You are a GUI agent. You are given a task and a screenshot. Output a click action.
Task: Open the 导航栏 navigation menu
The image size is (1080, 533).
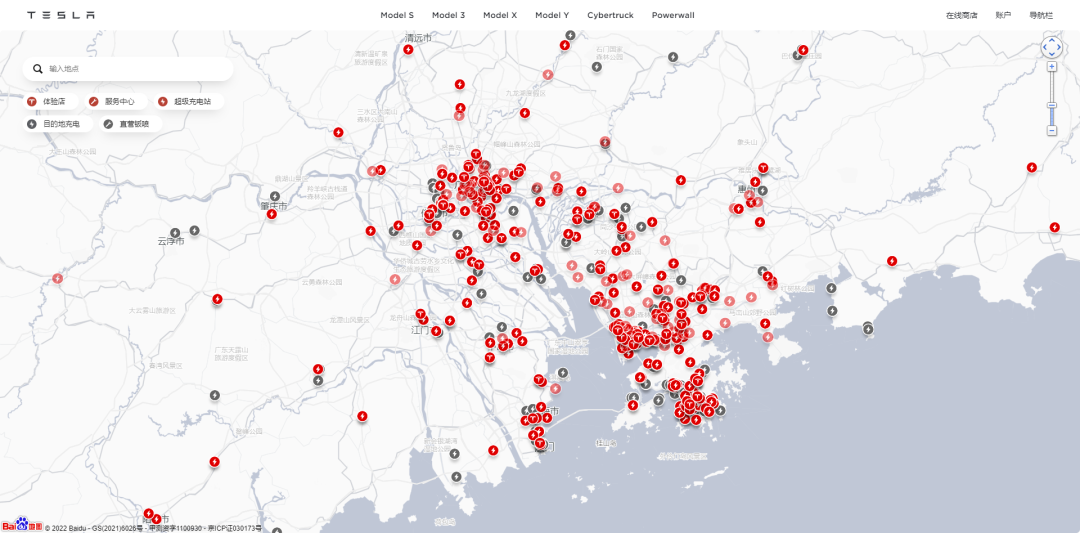[1041, 15]
